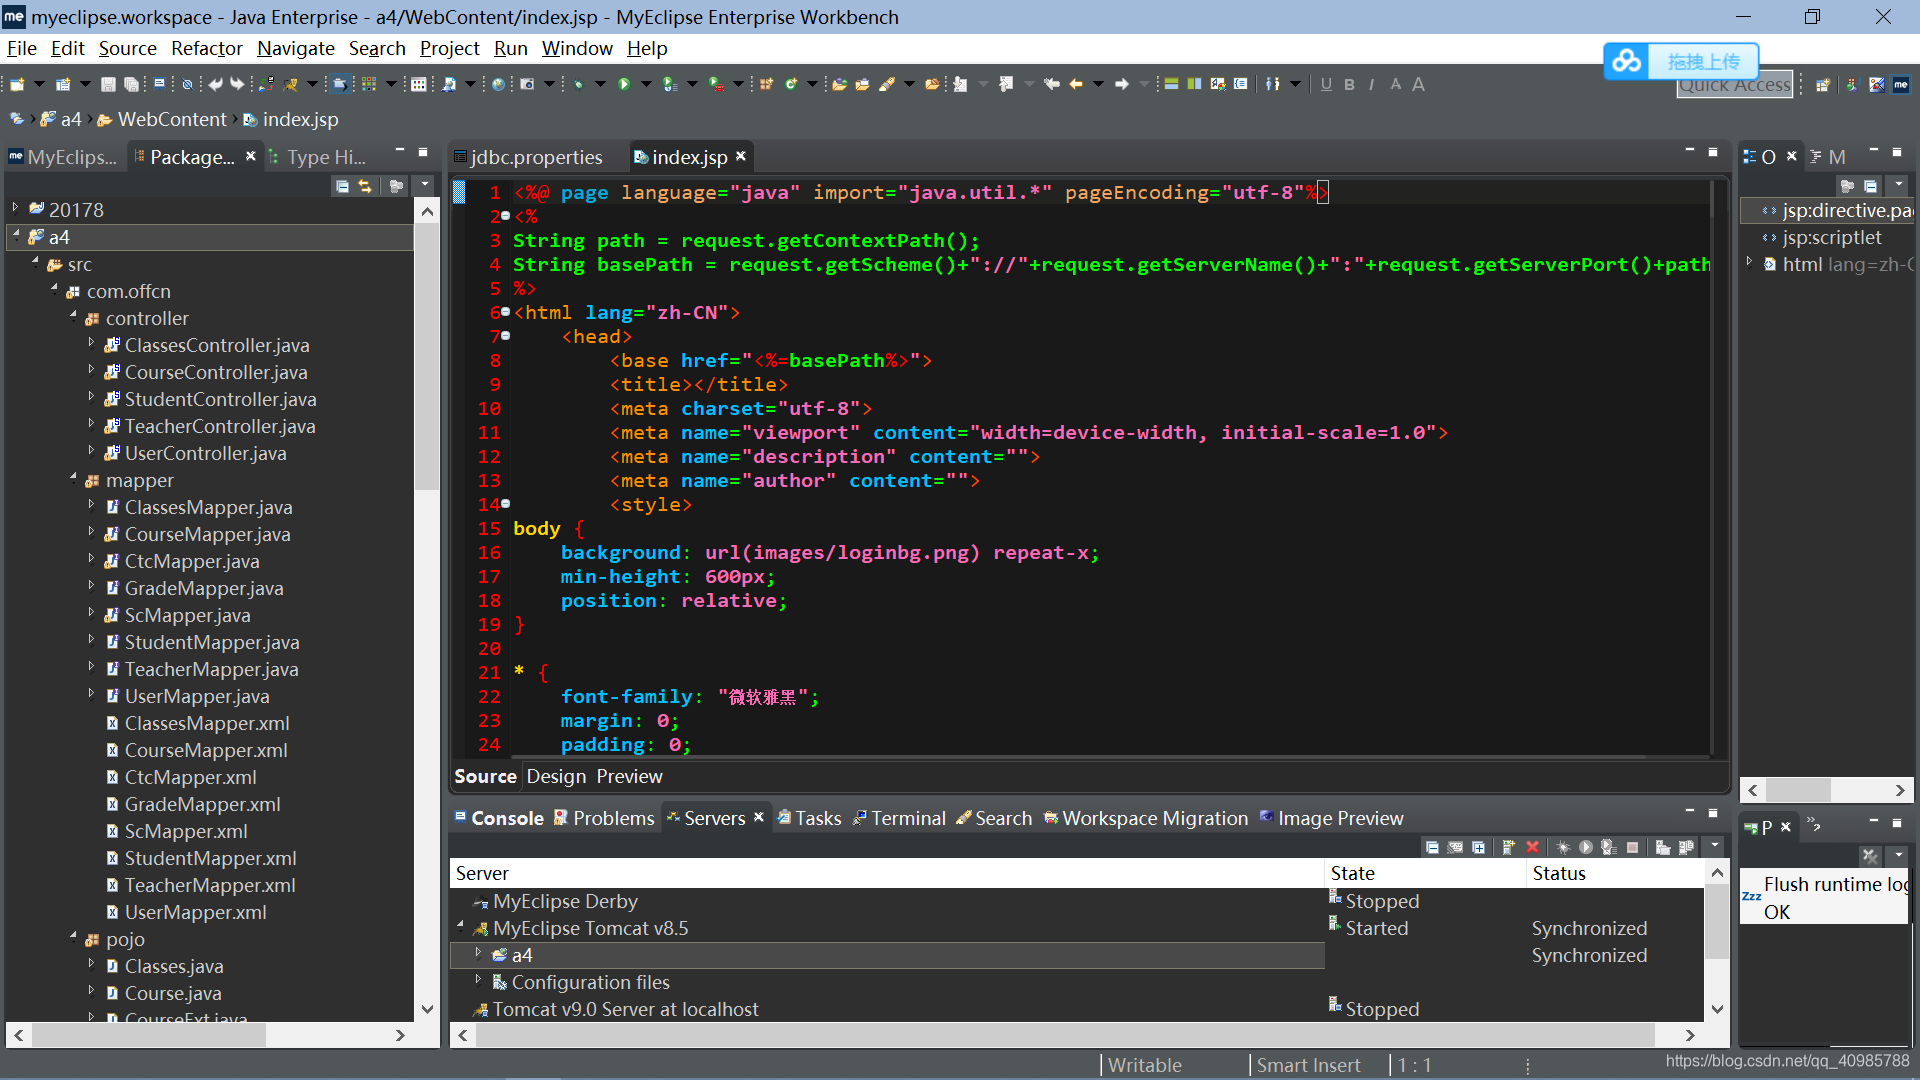The width and height of the screenshot is (1920, 1080).
Task: Switch to the Problems tab
Action: point(604,818)
